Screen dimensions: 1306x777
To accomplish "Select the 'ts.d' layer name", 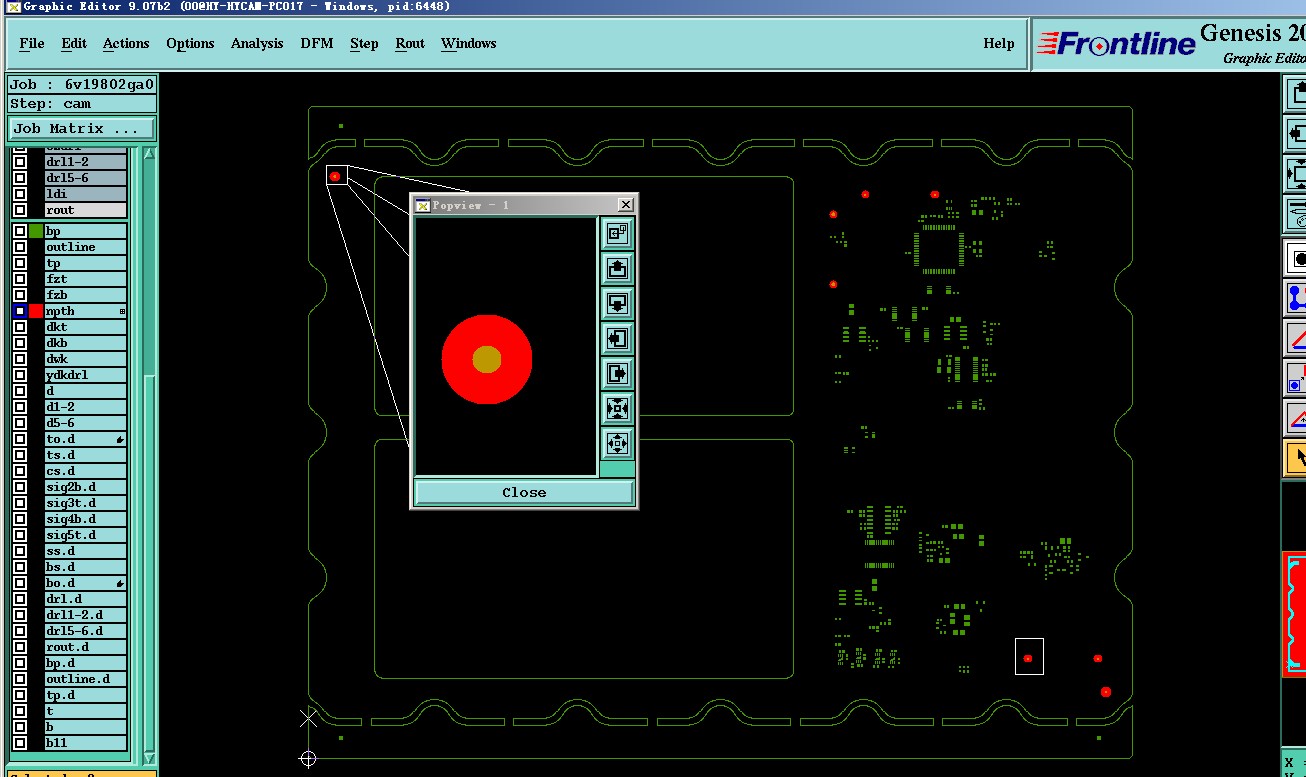I will tap(86, 455).
